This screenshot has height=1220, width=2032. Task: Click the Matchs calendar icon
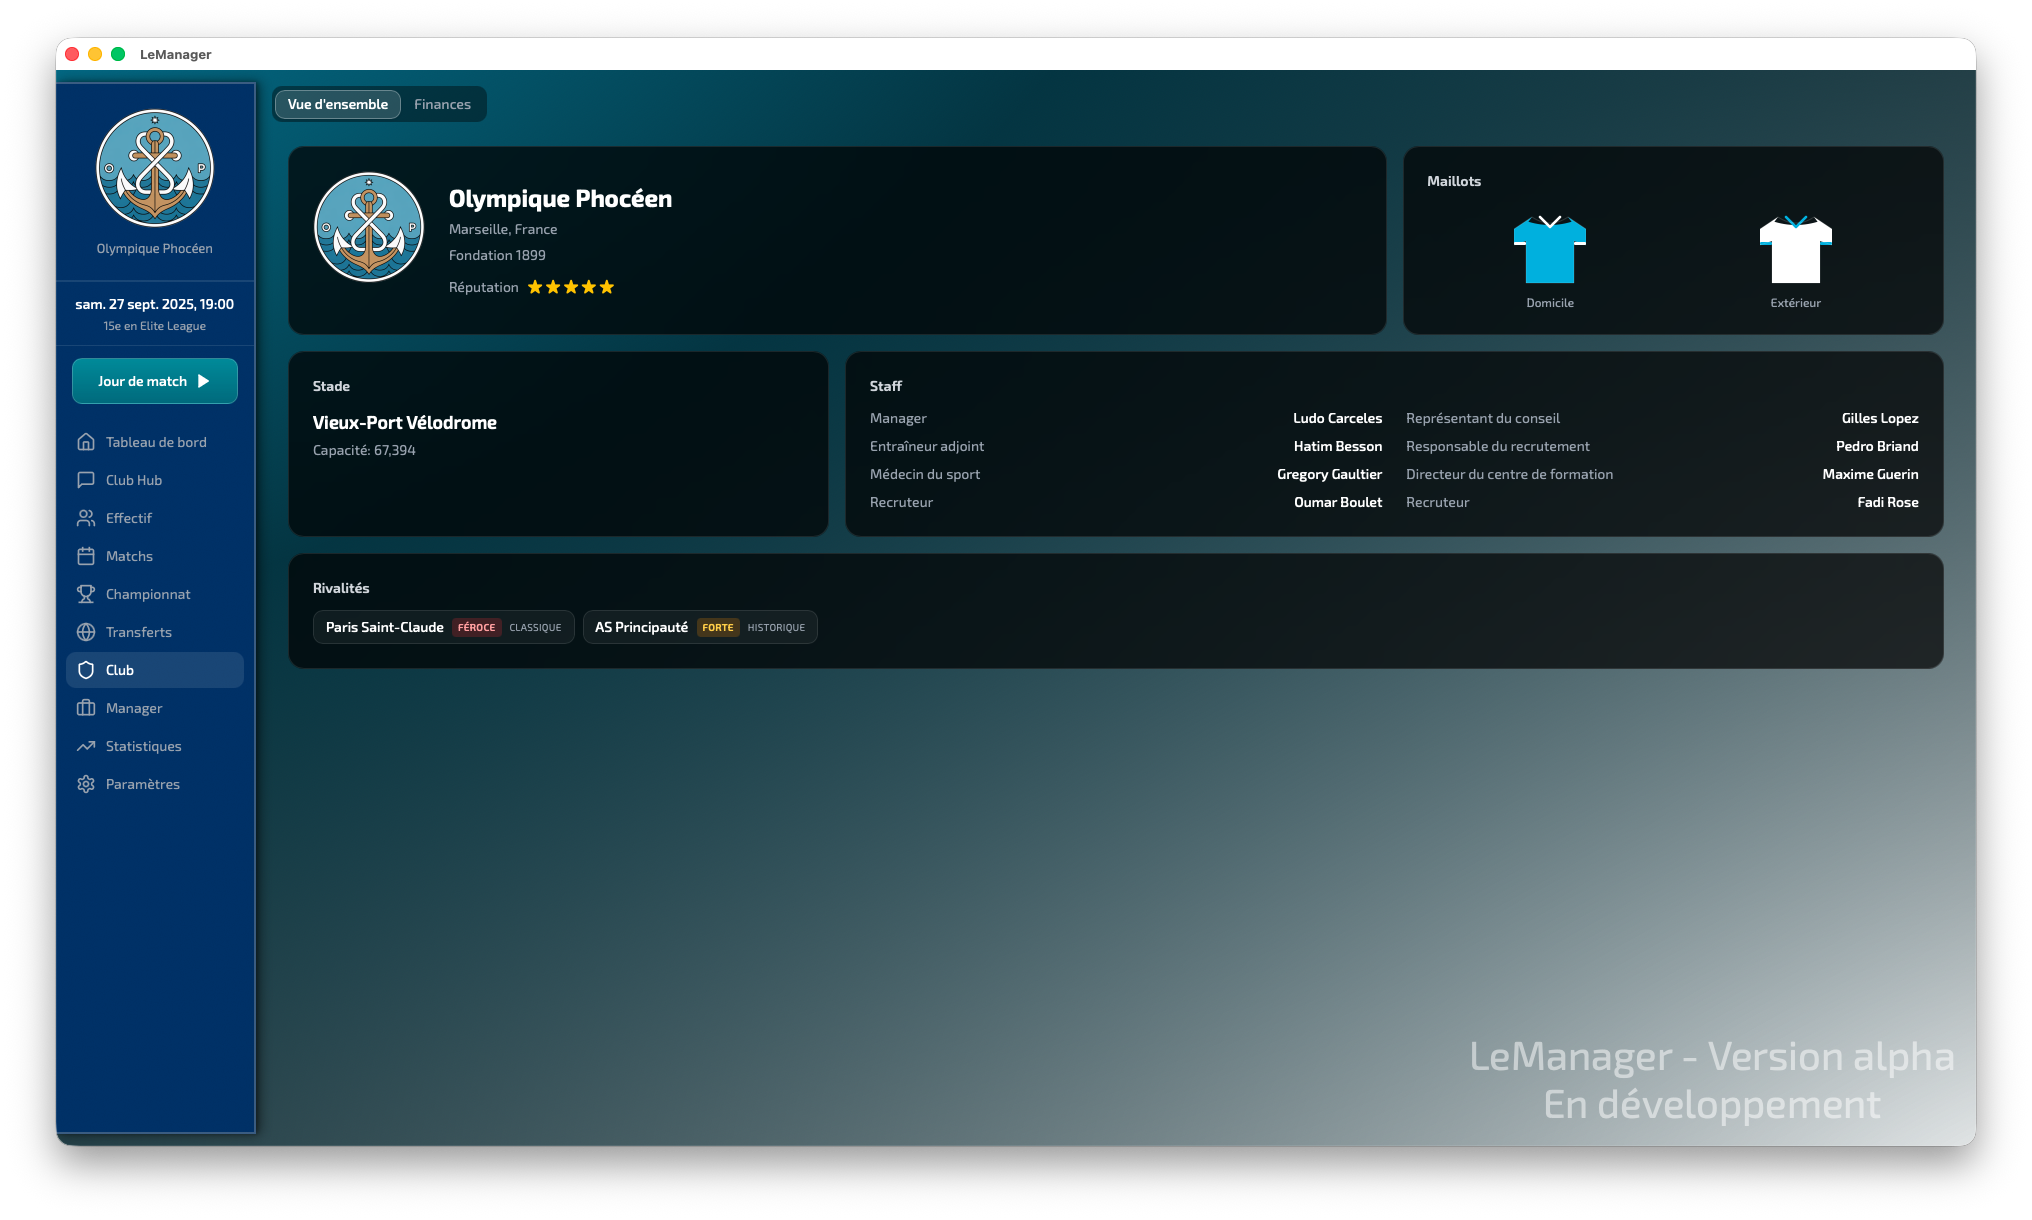click(86, 556)
